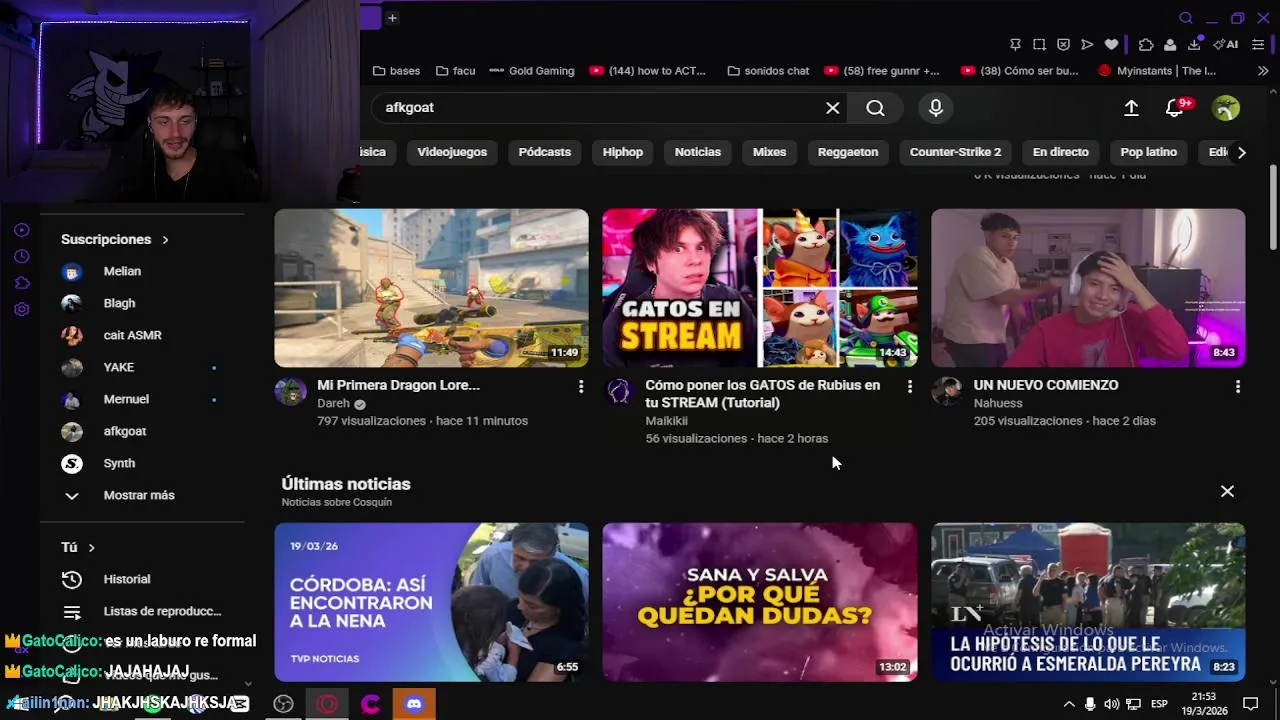The height and width of the screenshot is (720, 1280).
Task: Add page to favorites with heart icon
Action: [x=1111, y=44]
